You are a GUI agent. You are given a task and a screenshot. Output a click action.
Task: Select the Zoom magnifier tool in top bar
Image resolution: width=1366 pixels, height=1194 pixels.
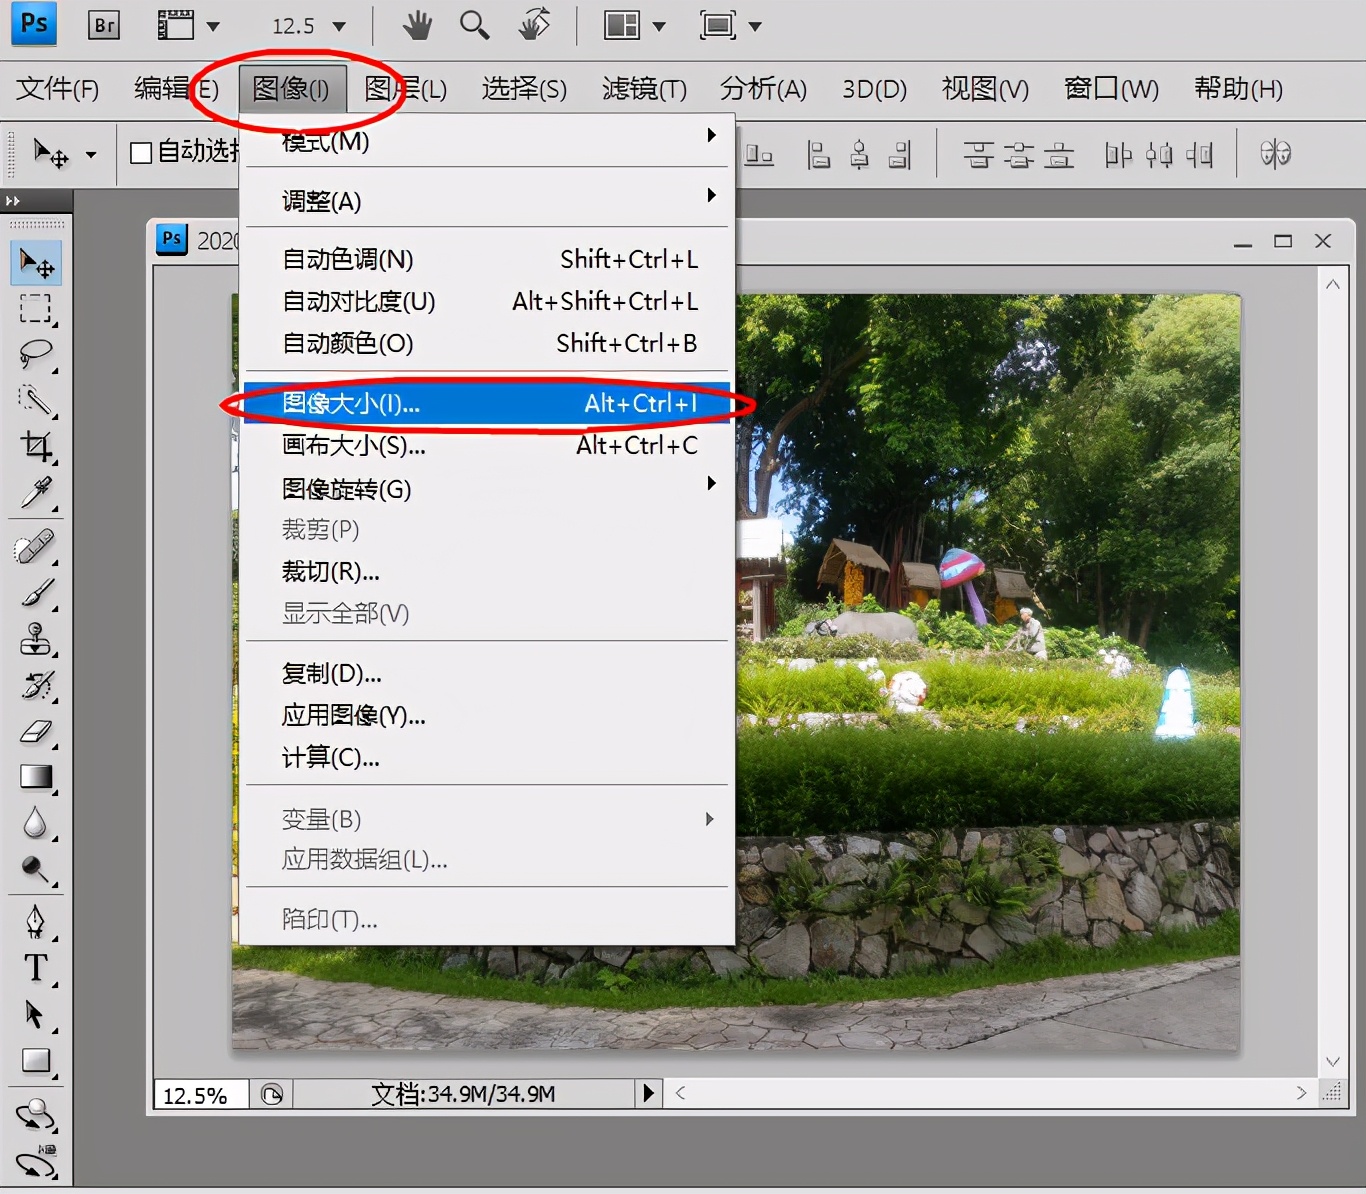pos(475,25)
